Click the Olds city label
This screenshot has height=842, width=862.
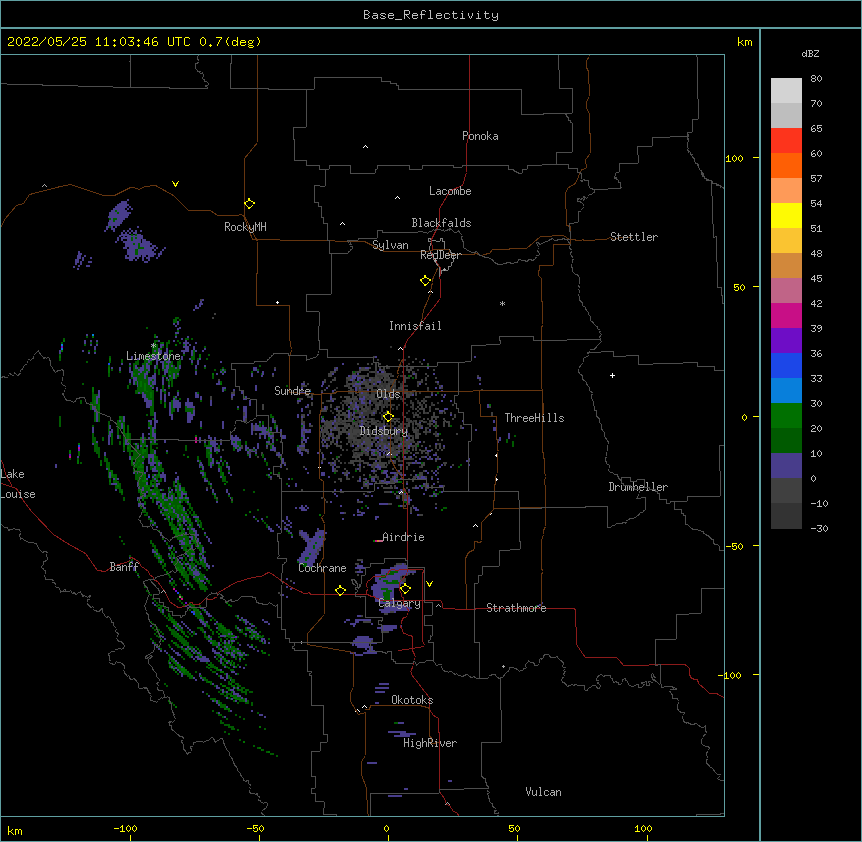click(388, 394)
